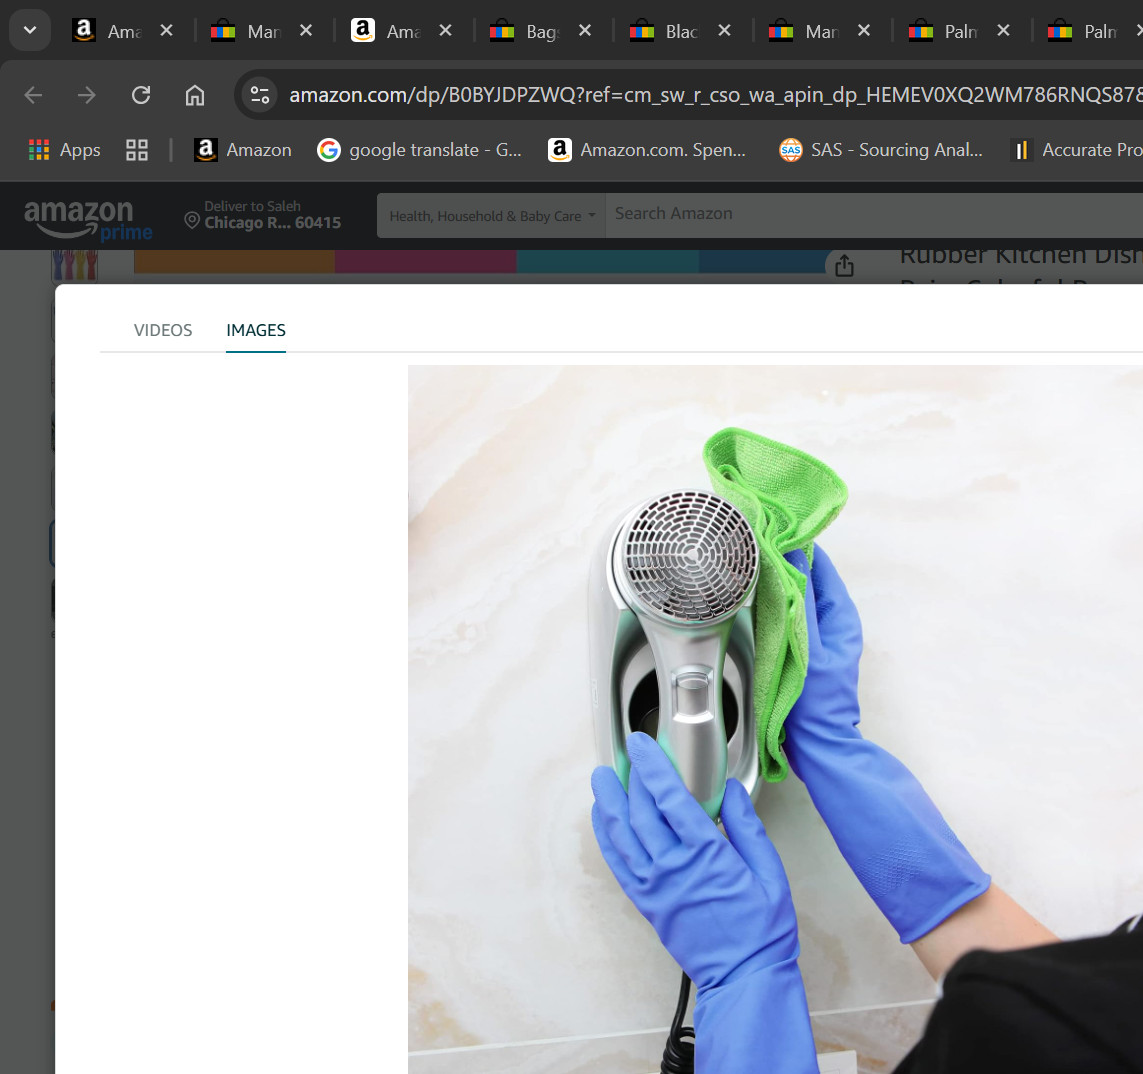Switch to the first 'Palm' tab
Image resolution: width=1143 pixels, height=1074 pixels.
(x=945, y=31)
